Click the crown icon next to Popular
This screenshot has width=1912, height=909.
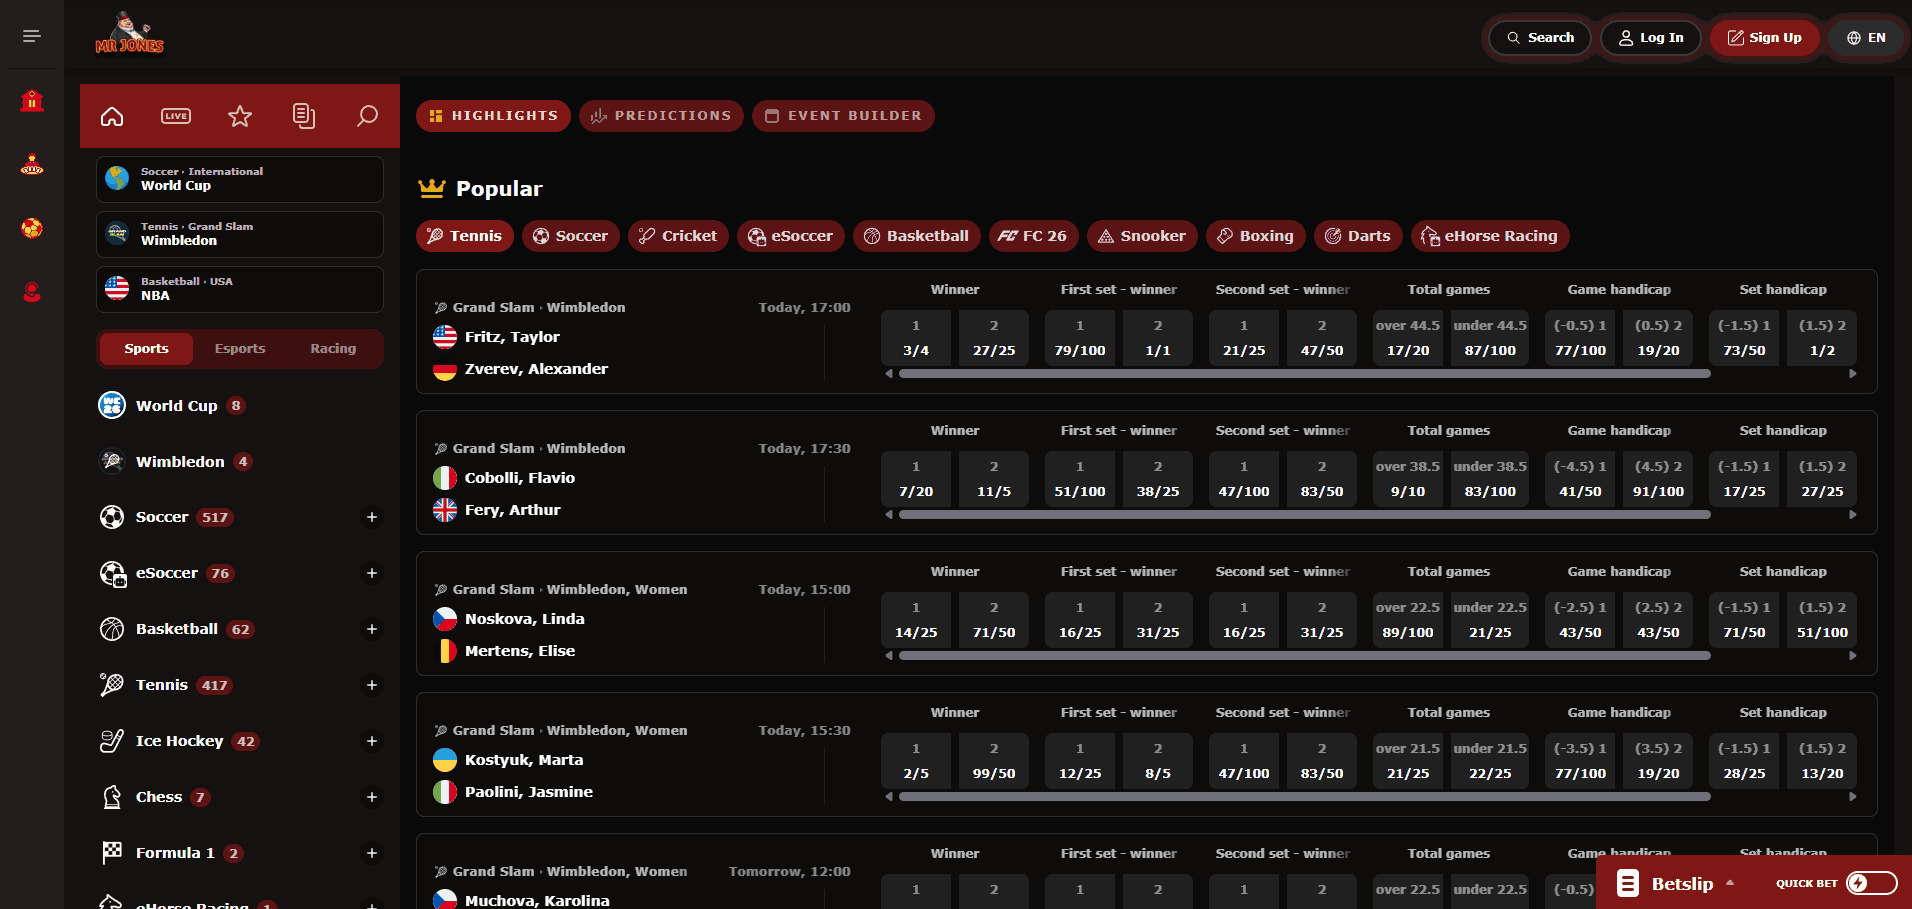[x=432, y=188]
